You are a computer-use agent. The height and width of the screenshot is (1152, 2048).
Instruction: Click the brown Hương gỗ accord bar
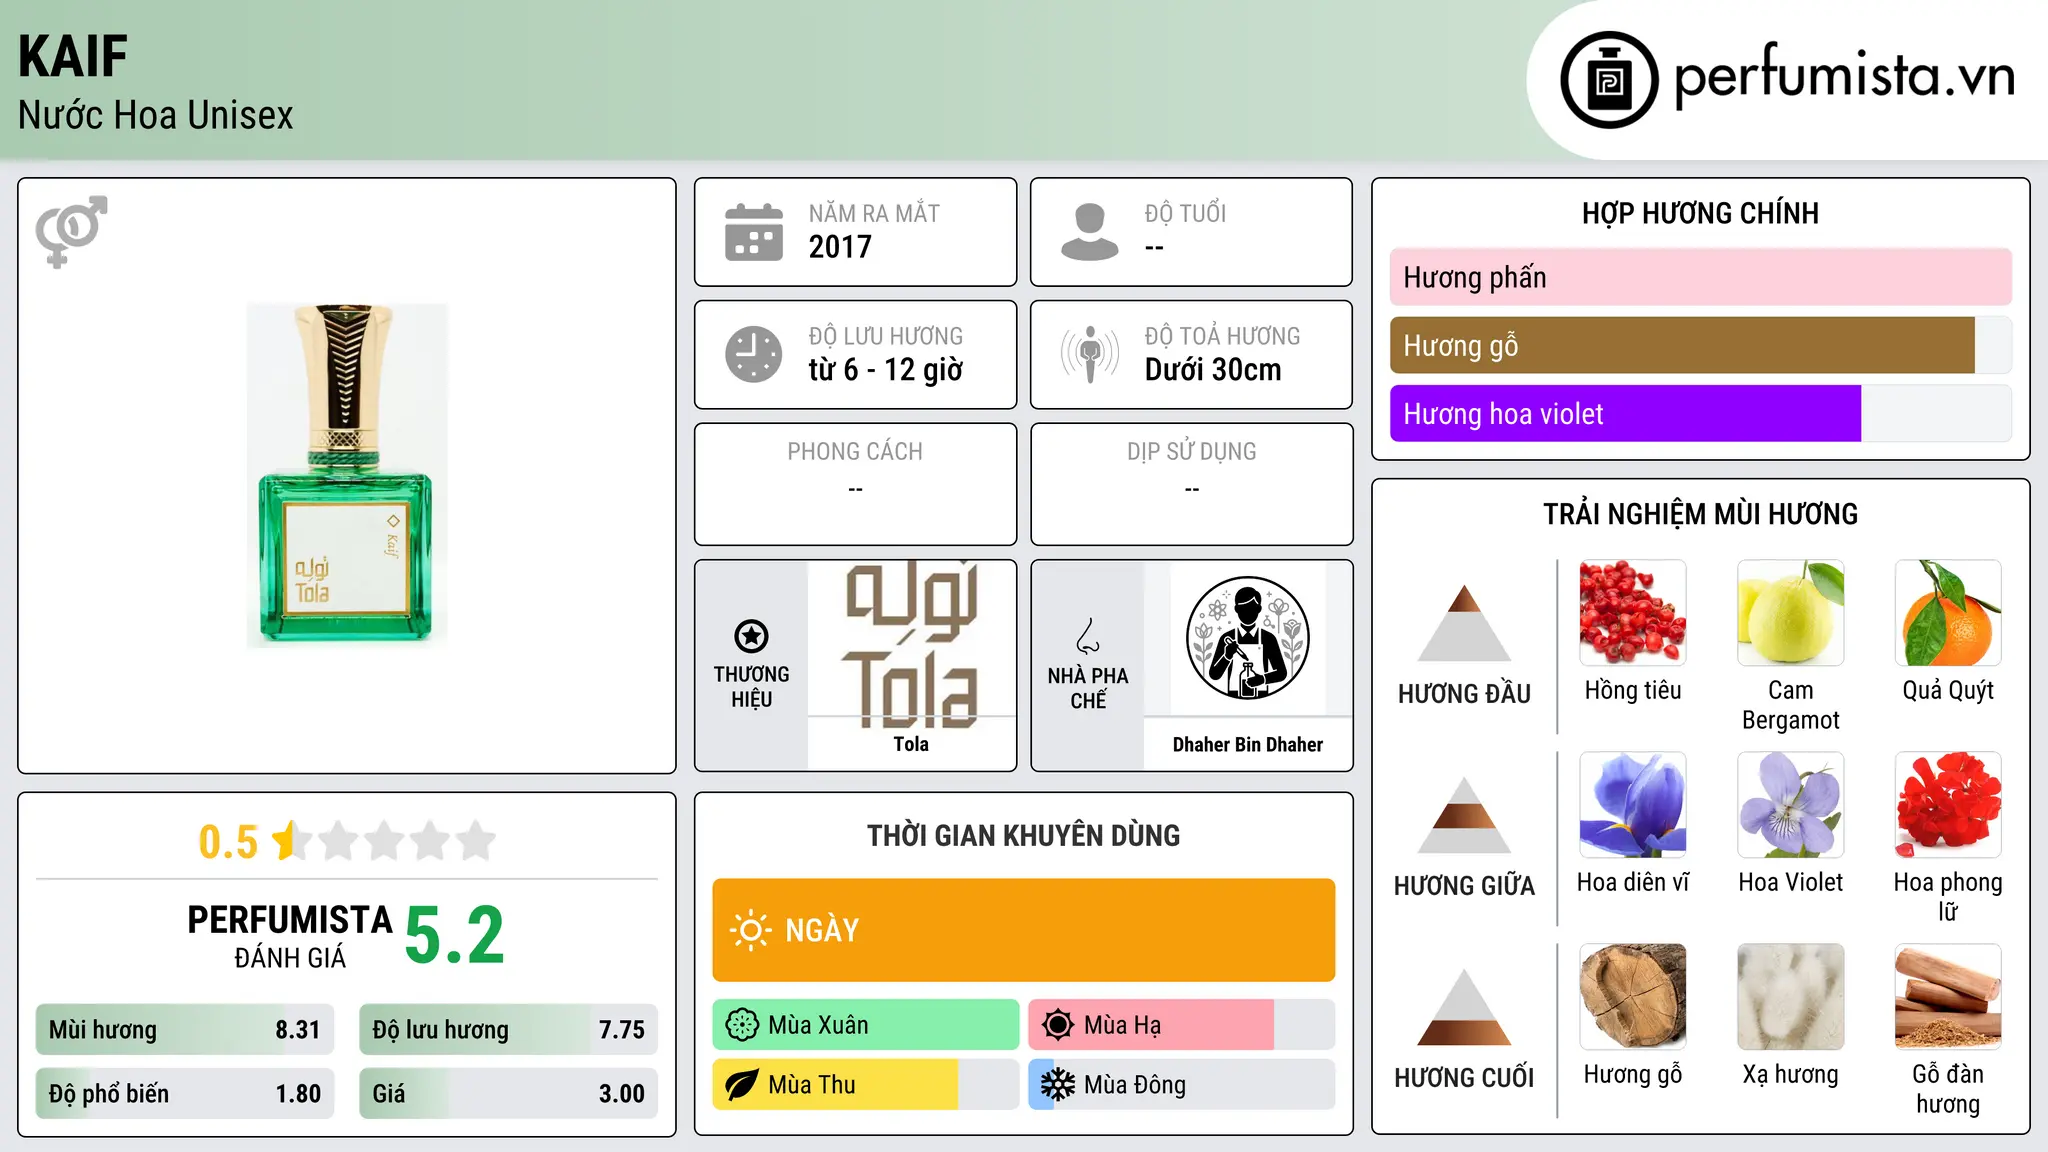[1682, 345]
